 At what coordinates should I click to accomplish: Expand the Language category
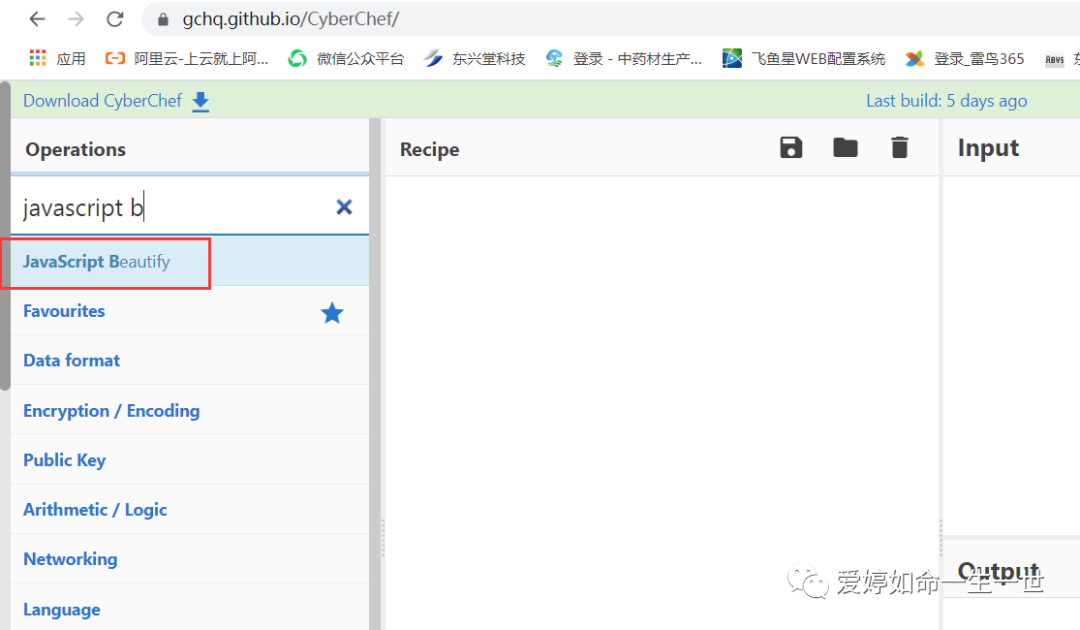coord(190,609)
